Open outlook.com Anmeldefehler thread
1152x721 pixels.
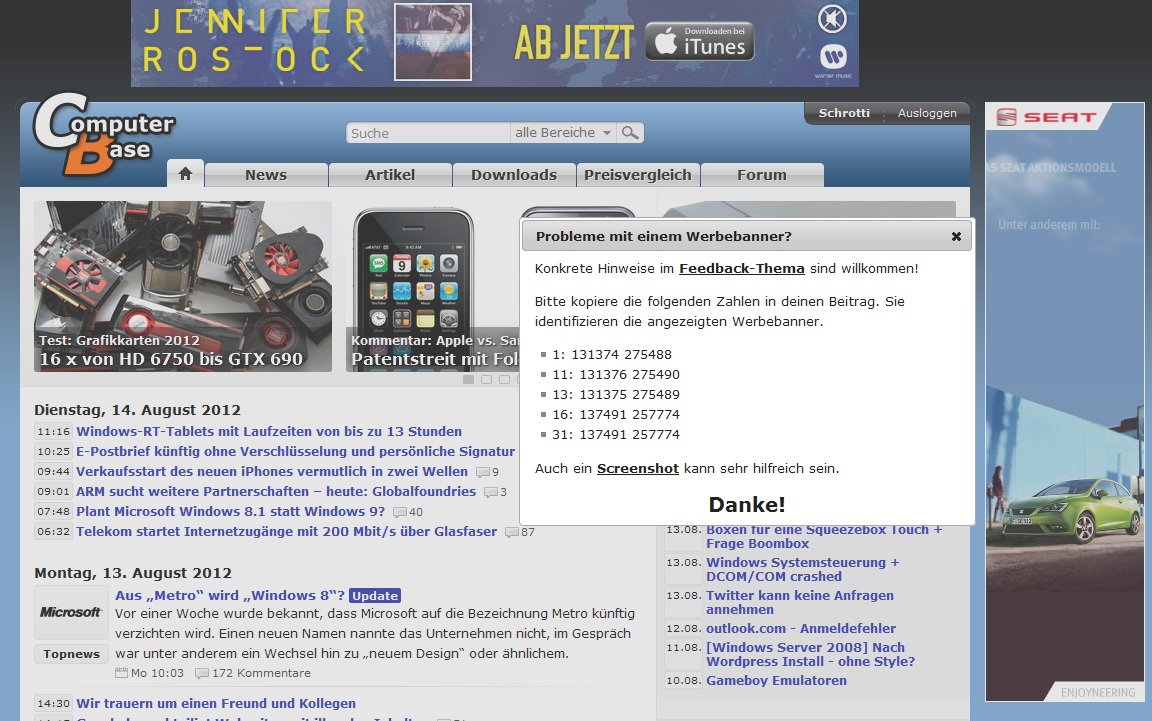[801, 628]
